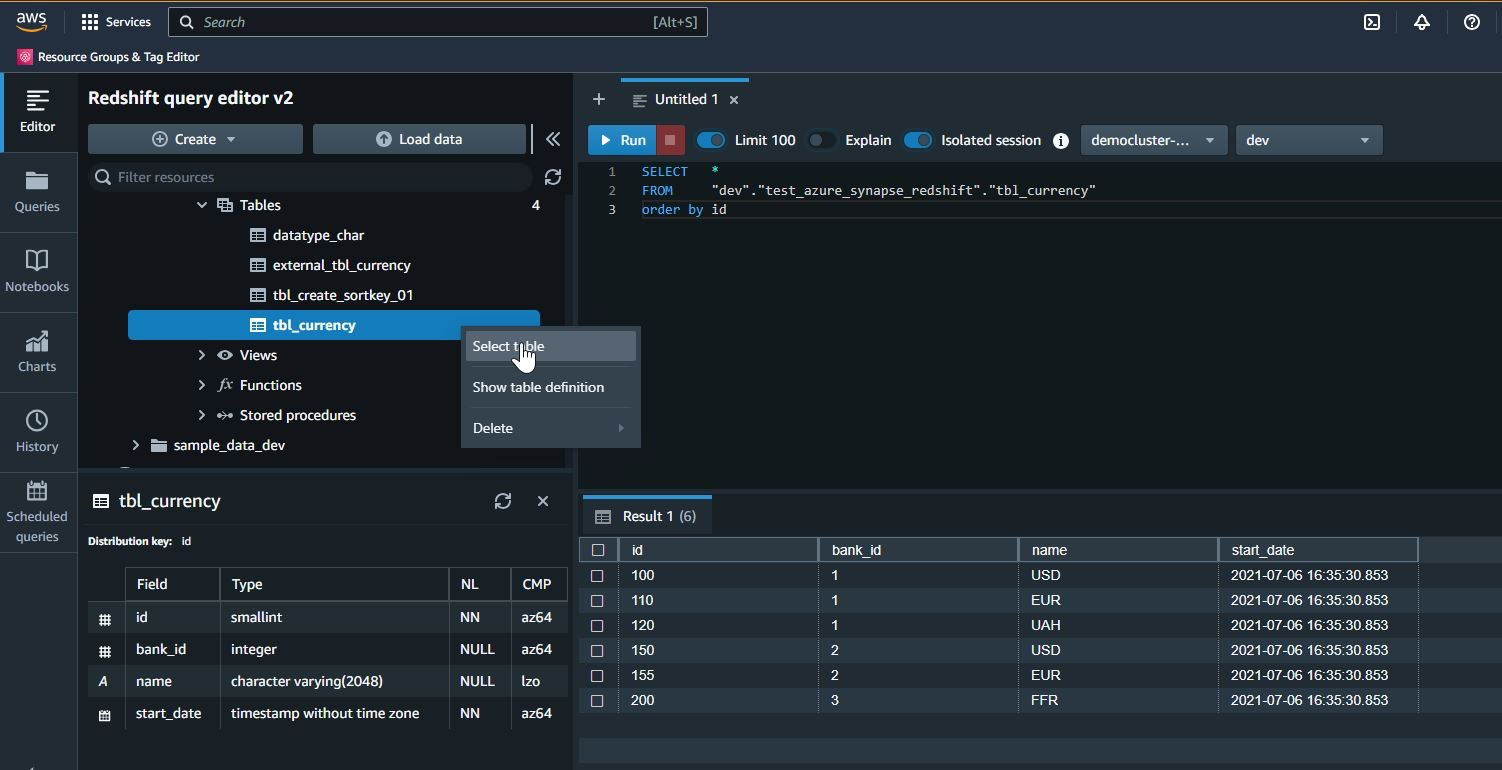Open AWS CloudShell icon in header

tap(1372, 22)
